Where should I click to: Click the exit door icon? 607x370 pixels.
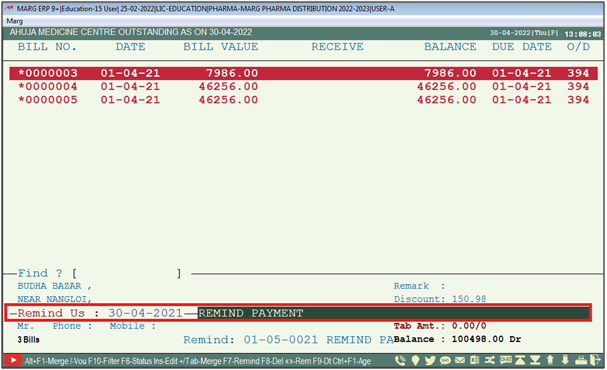coord(596,360)
